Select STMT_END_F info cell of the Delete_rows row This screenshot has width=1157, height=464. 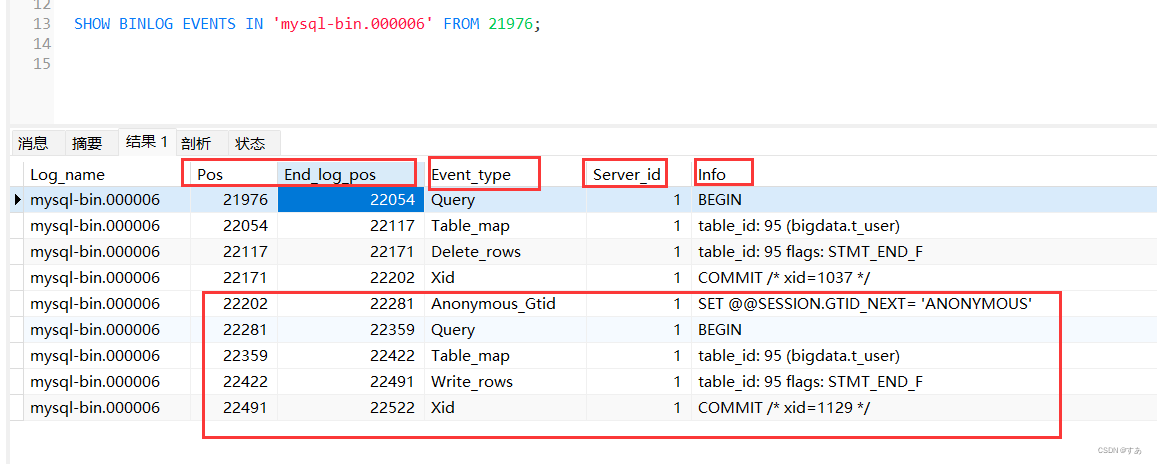pyautogui.click(x=922, y=252)
